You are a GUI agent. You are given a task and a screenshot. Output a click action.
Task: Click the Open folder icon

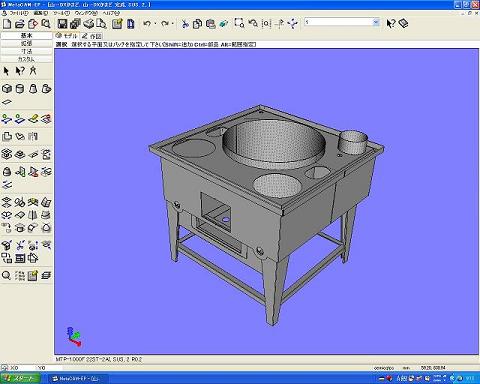(20, 24)
